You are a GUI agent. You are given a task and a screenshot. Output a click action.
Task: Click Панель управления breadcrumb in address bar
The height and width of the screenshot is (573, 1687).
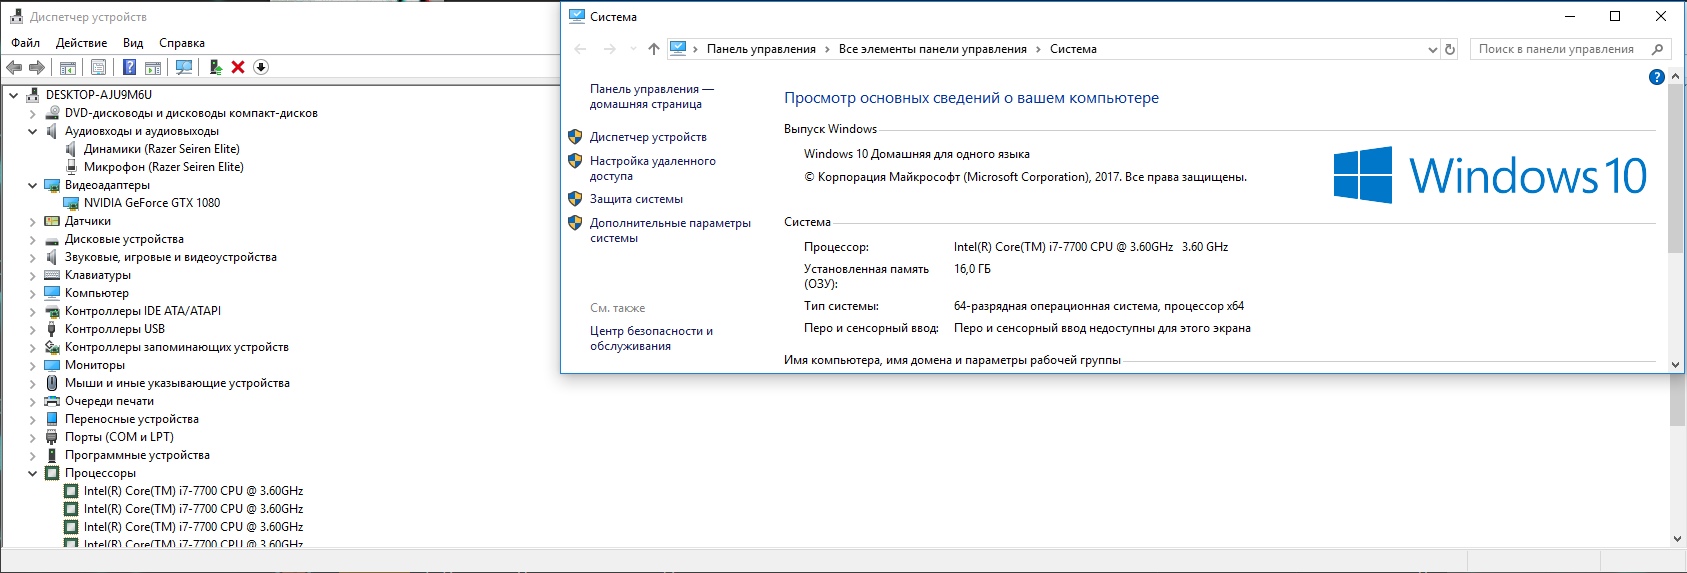pos(761,49)
